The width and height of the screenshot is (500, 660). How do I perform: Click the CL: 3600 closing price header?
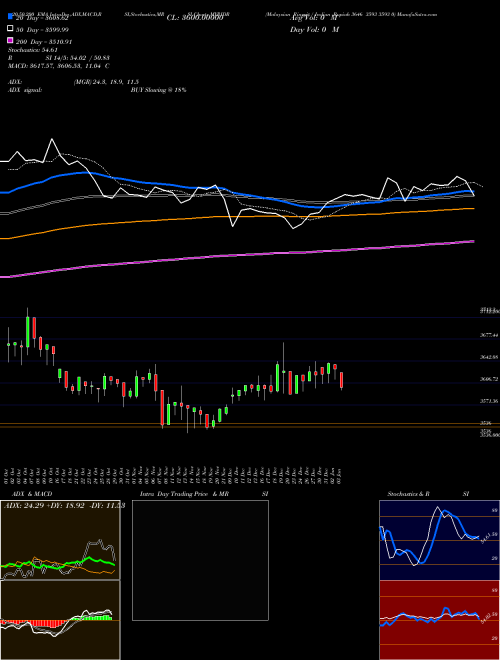(195, 18)
